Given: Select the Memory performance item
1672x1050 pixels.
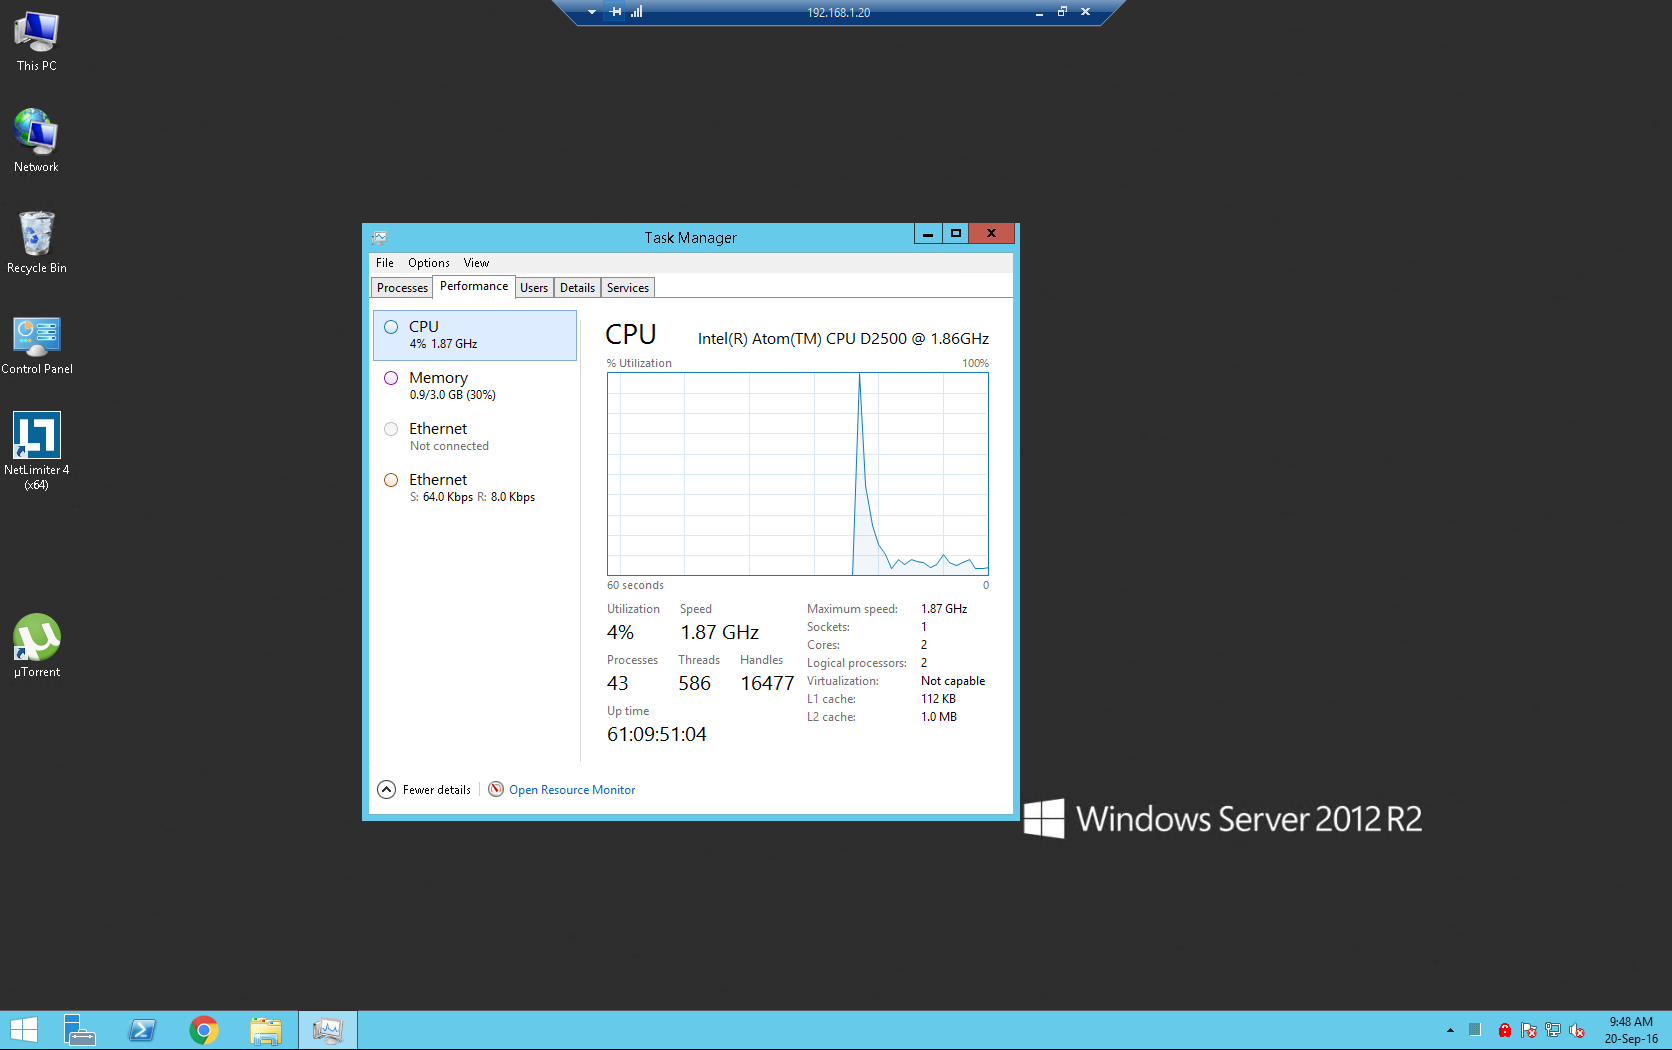Looking at the screenshot, I should coord(475,386).
